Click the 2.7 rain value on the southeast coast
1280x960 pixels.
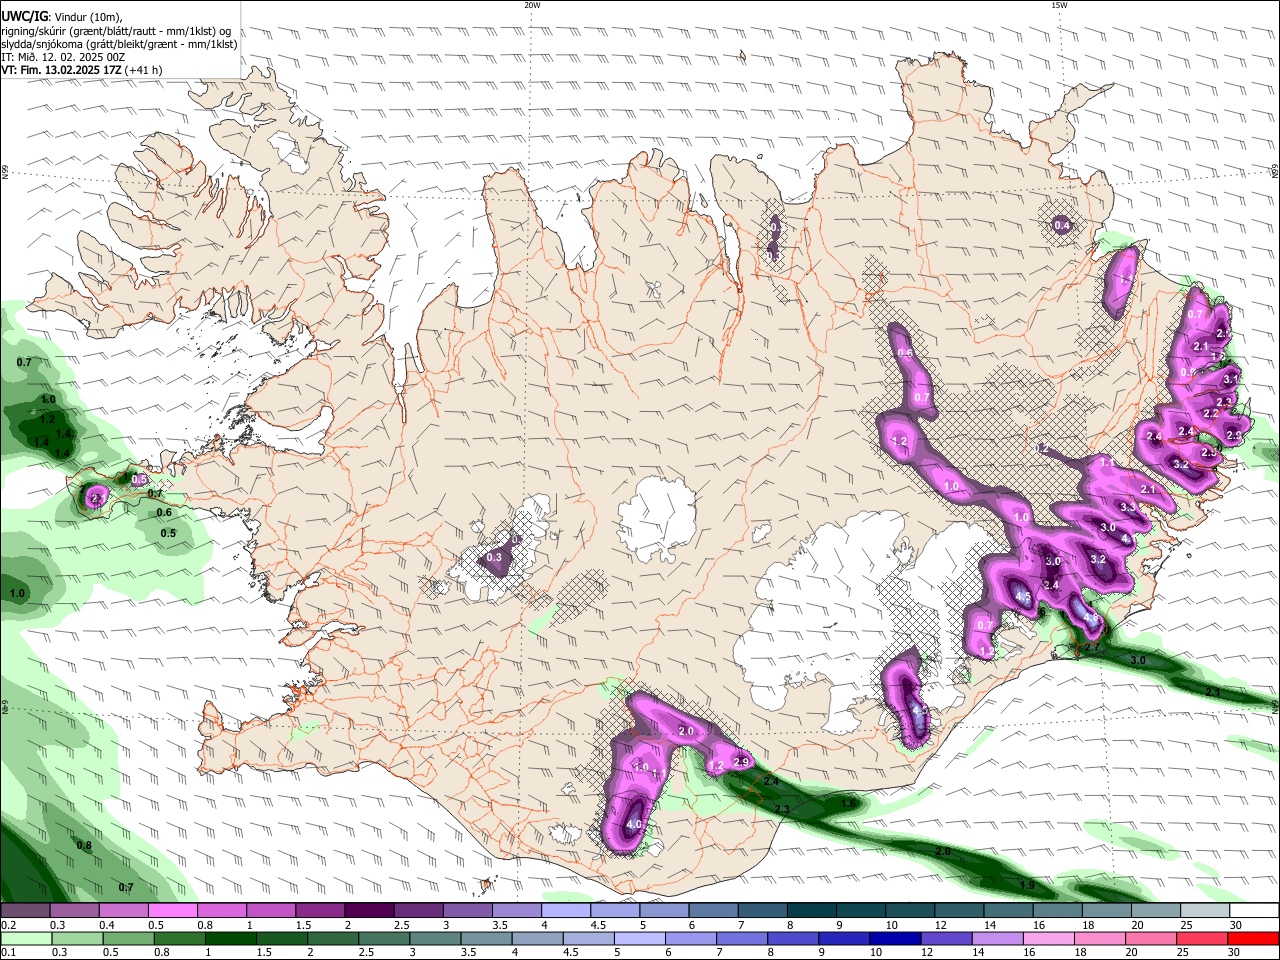1092,648
